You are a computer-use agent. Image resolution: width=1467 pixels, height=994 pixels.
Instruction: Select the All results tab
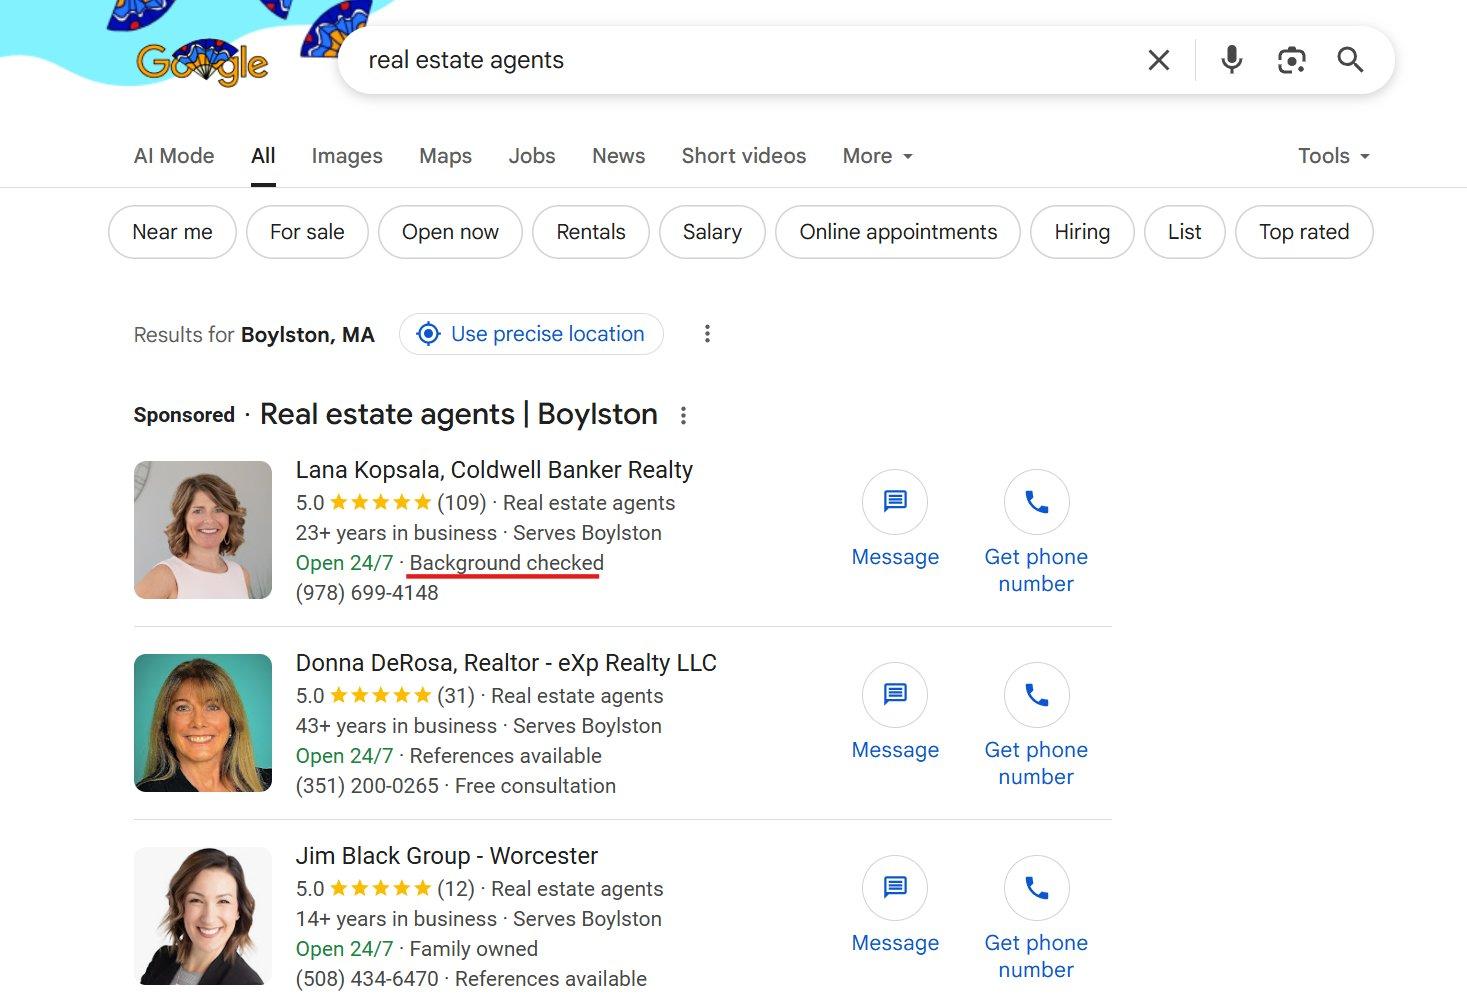[263, 156]
